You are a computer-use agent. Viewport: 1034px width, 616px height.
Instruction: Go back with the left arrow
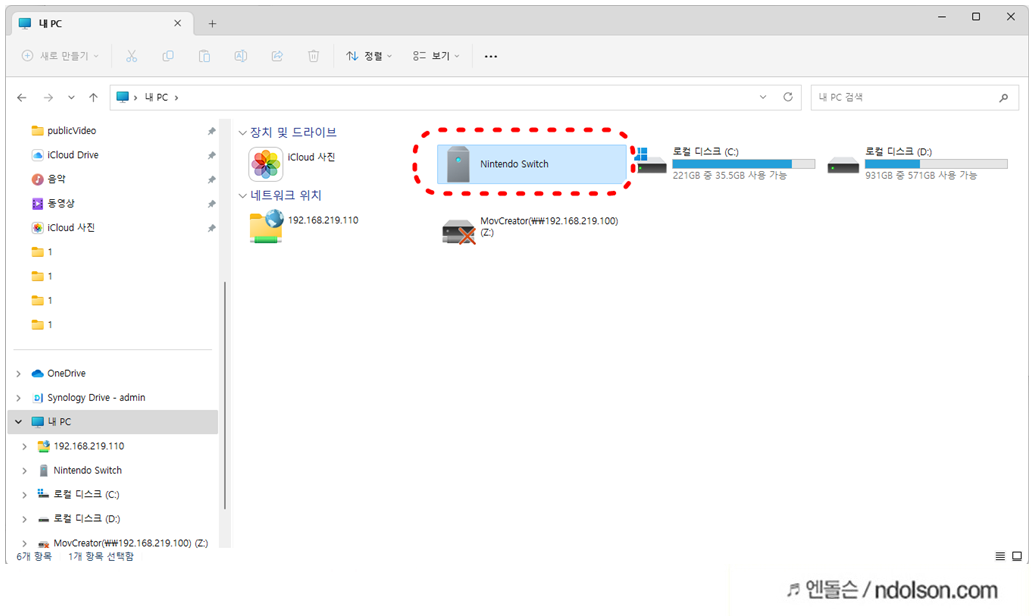coord(22,98)
